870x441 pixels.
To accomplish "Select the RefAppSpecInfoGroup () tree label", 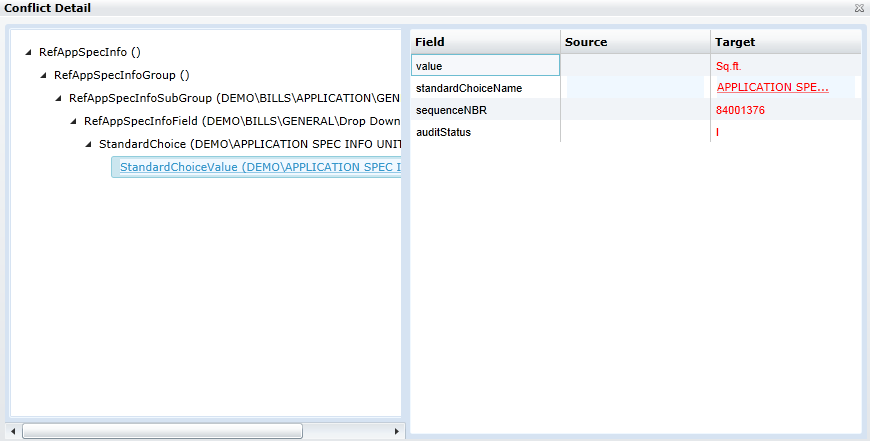I will coord(121,75).
